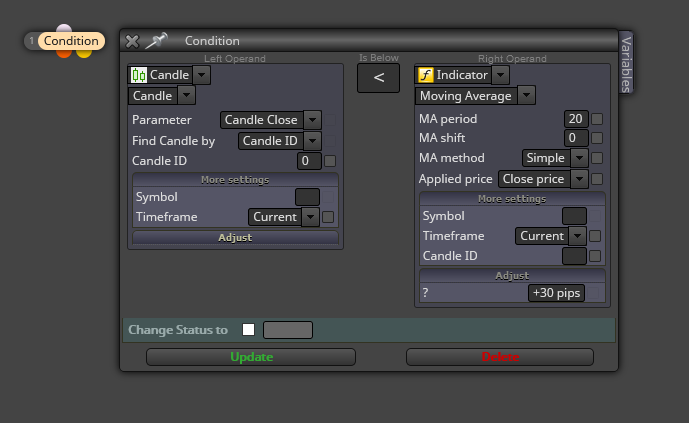The height and width of the screenshot is (423, 689).
Task: Open the Candle Close parameter dropdown
Action: pyautogui.click(x=312, y=119)
